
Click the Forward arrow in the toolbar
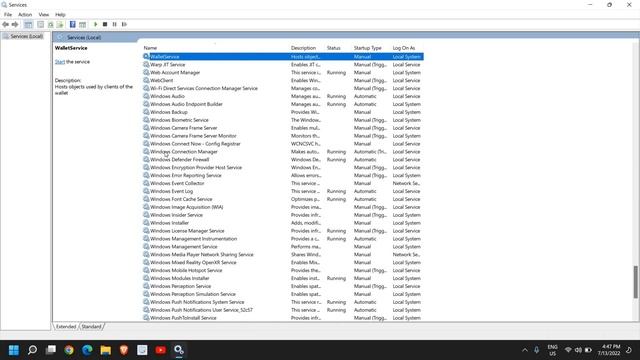(15, 24)
